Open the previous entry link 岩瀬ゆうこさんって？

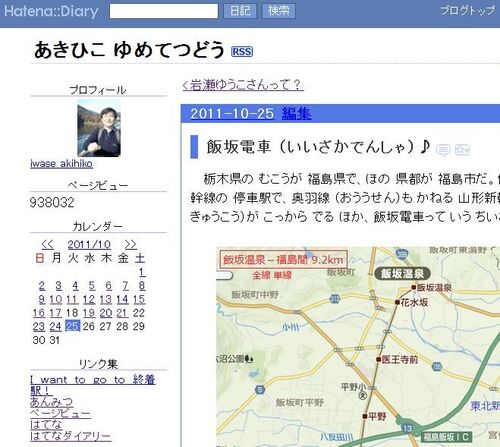coord(243,85)
